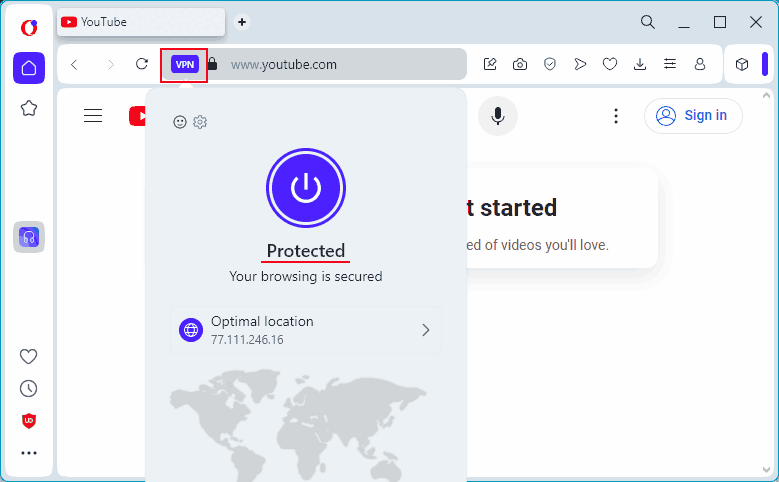This screenshot has height=482, width=779.
Task: Open the profile account icon in toolbar
Action: (x=700, y=64)
